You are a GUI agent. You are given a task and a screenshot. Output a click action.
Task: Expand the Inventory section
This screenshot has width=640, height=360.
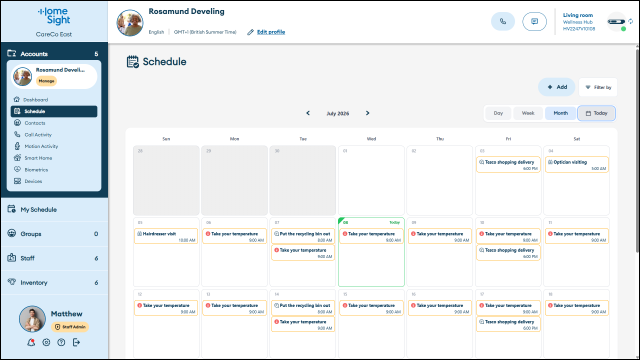pyautogui.click(x=54, y=282)
